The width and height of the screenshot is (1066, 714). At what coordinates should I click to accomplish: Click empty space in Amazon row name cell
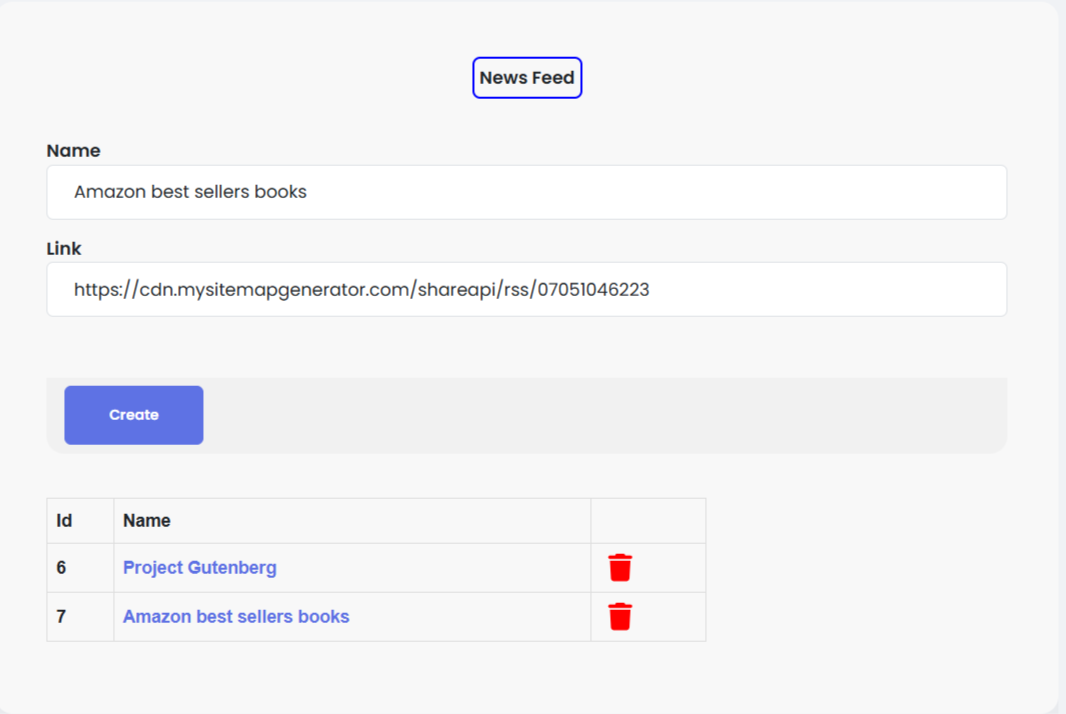(480, 617)
